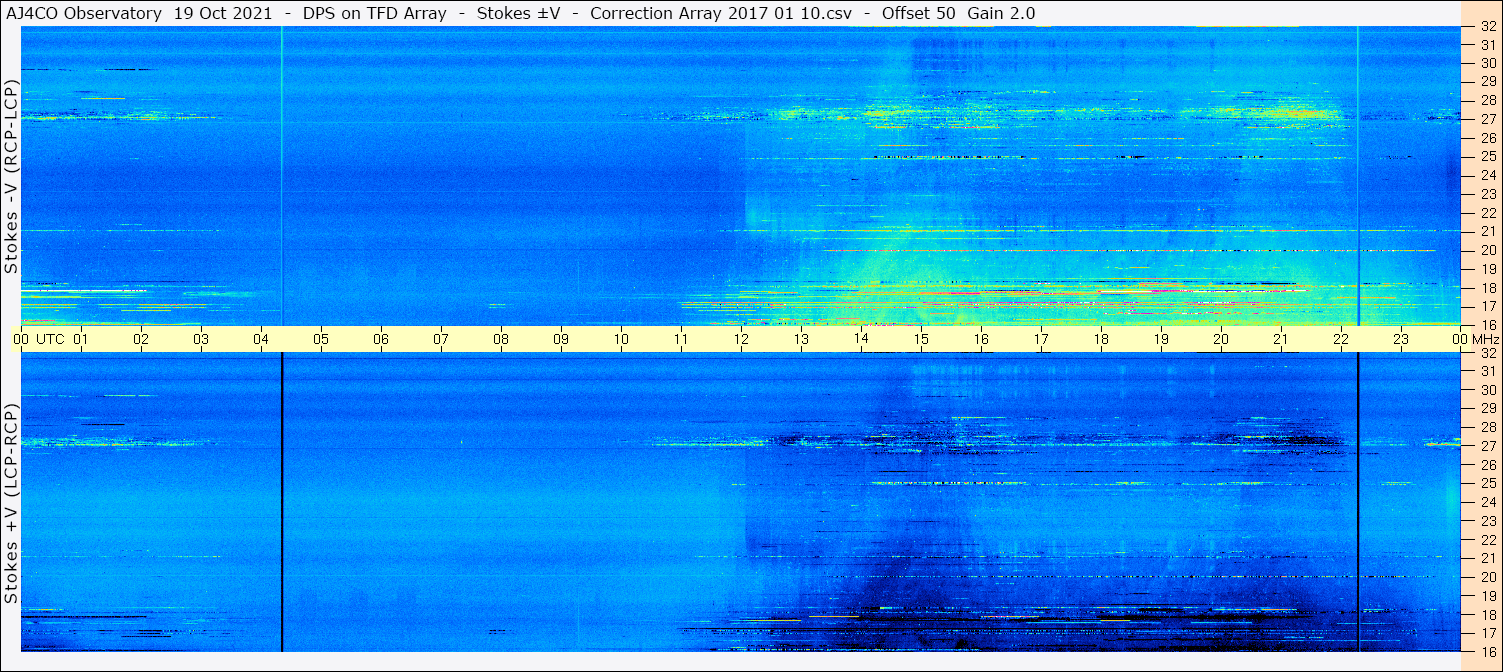
Task: Click the Offset 50 value in header
Action: 917,13
